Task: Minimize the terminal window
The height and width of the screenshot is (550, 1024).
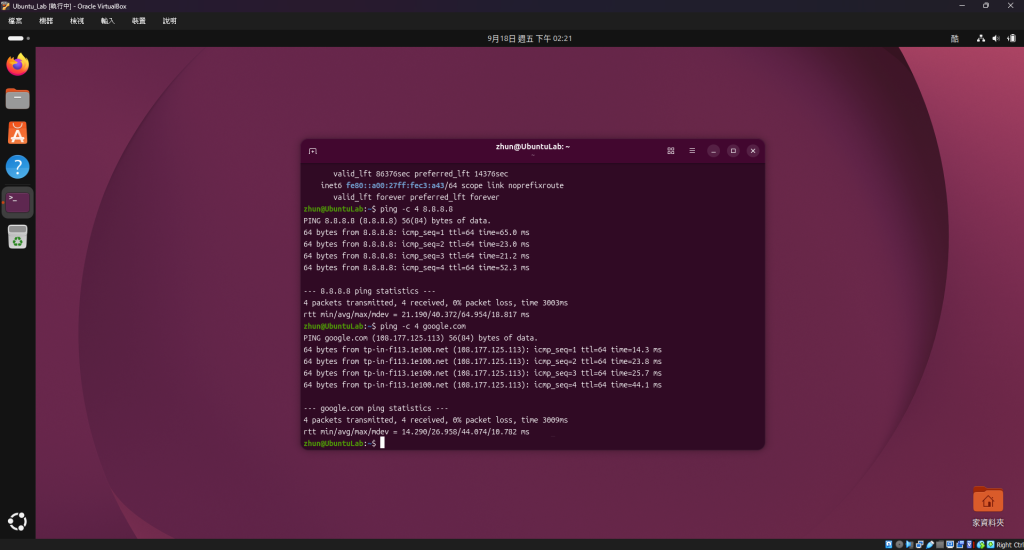Action: 713,151
